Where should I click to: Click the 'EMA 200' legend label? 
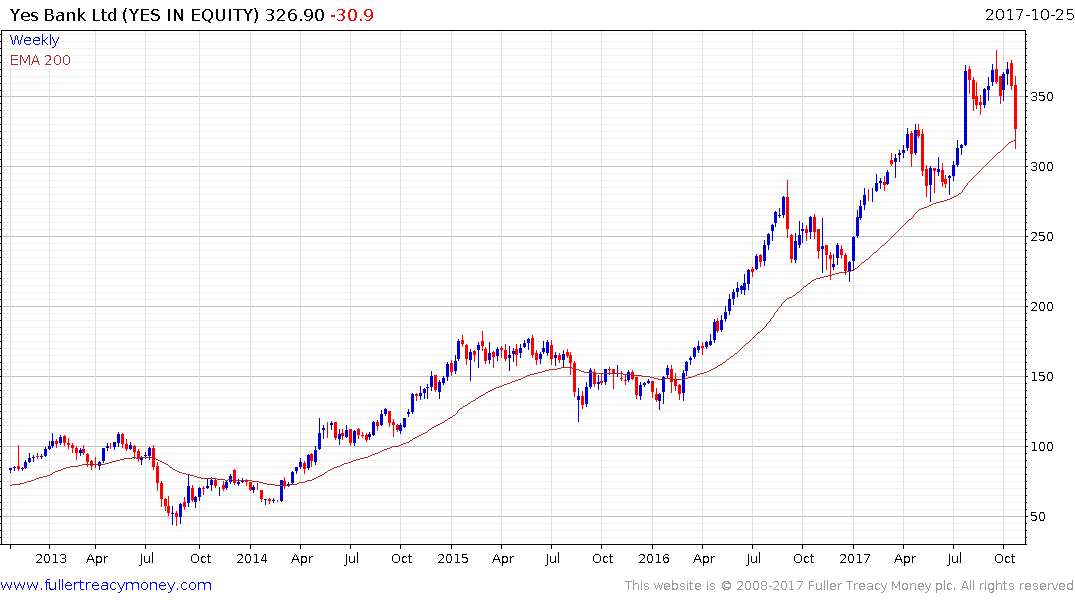(40, 60)
